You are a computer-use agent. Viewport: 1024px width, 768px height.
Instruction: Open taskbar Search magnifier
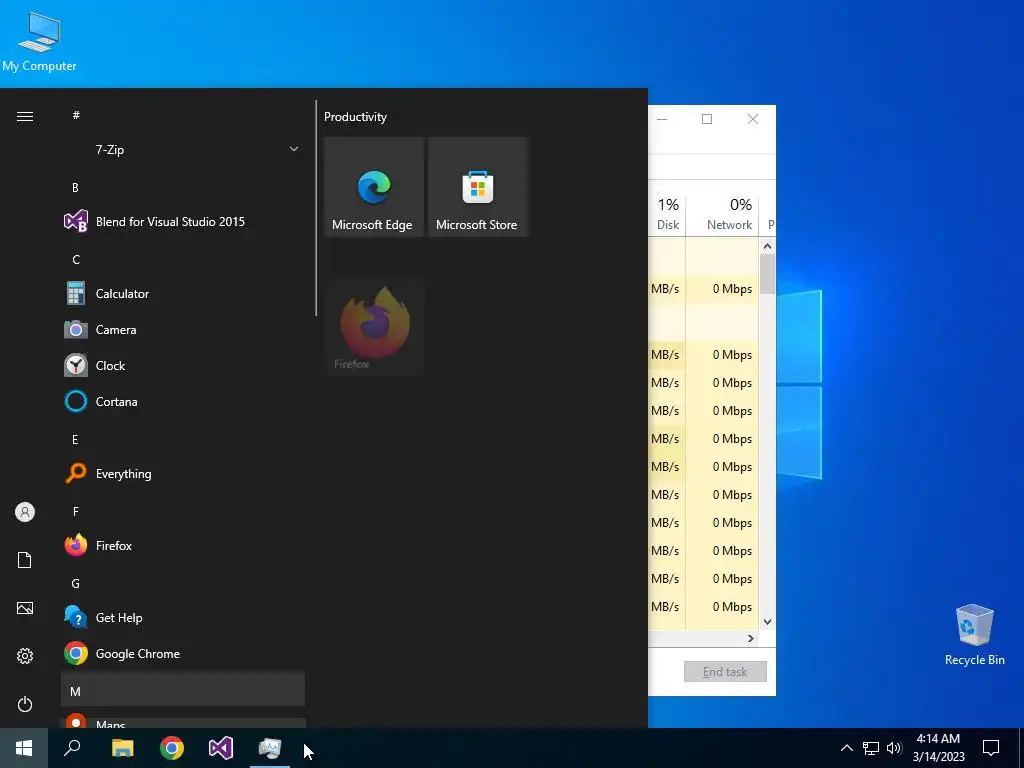tap(72, 748)
